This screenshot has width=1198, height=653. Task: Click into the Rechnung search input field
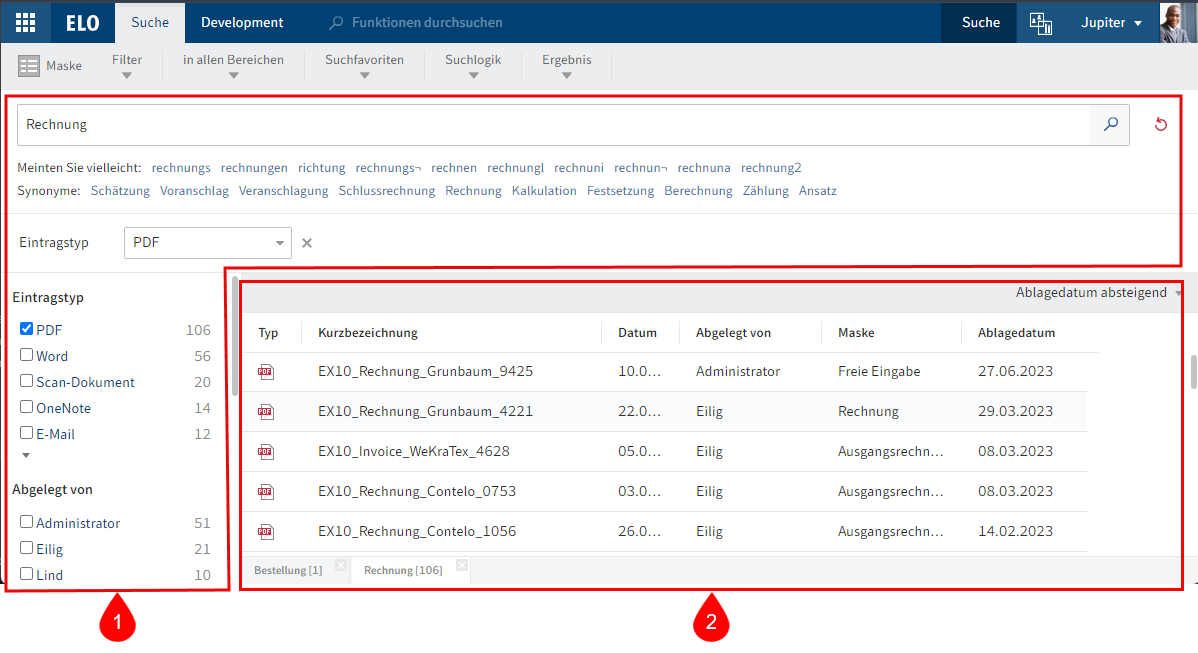click(550, 125)
